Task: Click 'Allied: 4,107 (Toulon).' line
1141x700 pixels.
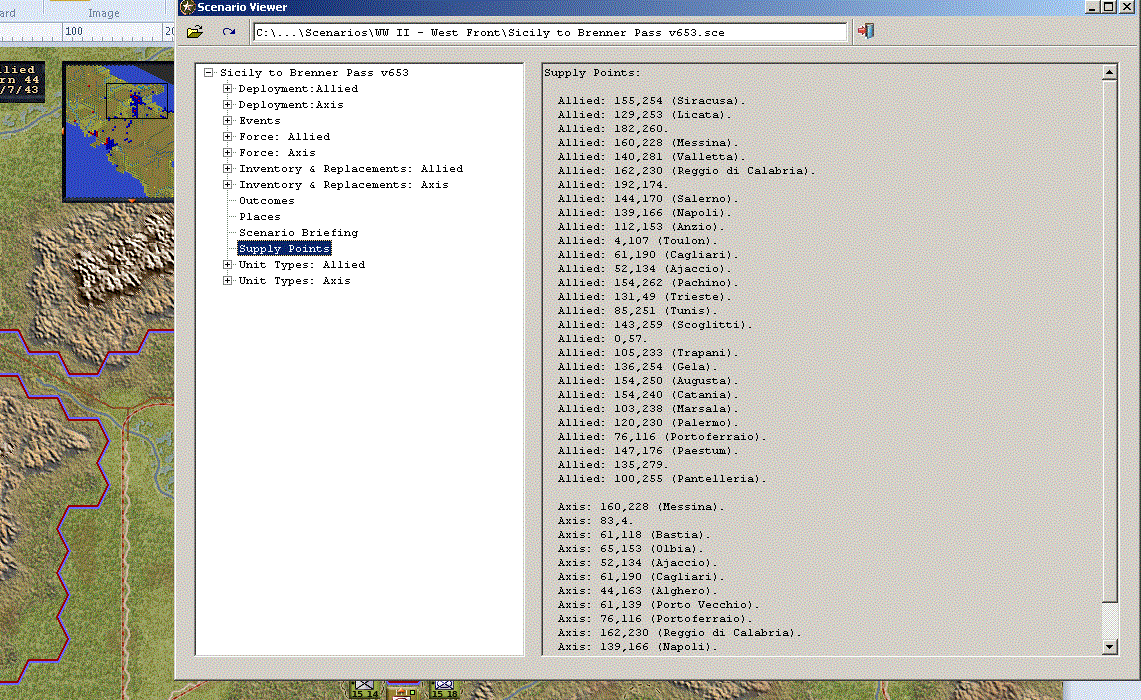Action: (x=637, y=241)
